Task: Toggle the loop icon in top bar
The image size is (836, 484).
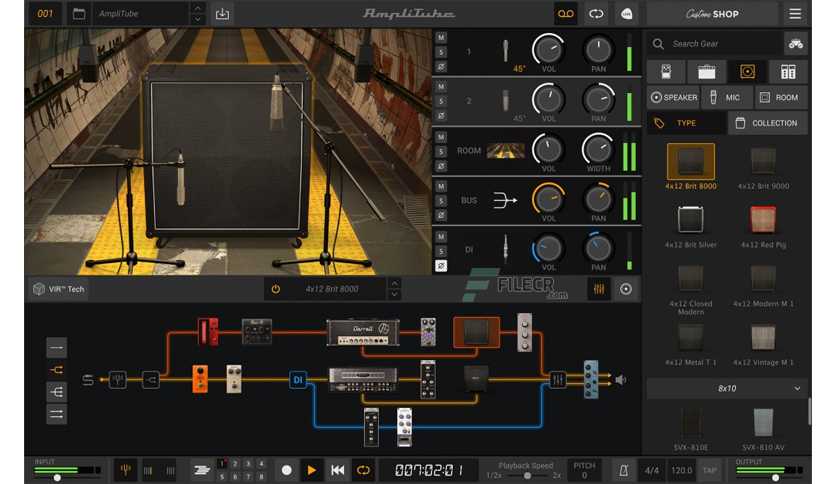Action: pyautogui.click(x=596, y=14)
